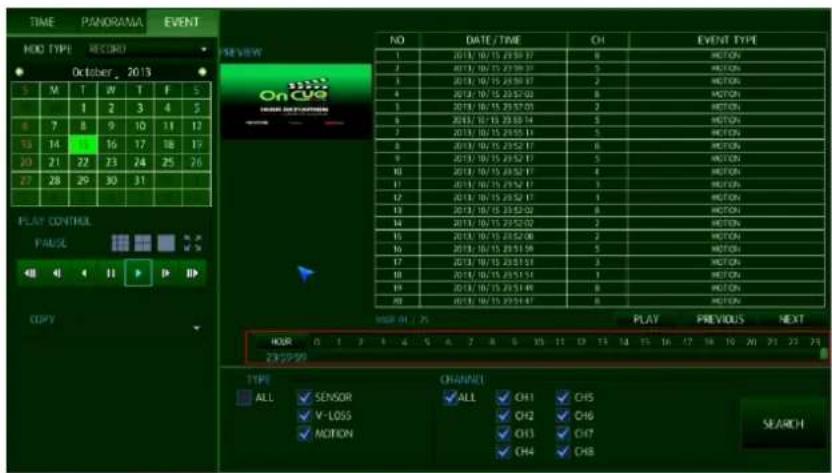Click the OnCue preview thumbnail
832x473 pixels.
coord(296,101)
